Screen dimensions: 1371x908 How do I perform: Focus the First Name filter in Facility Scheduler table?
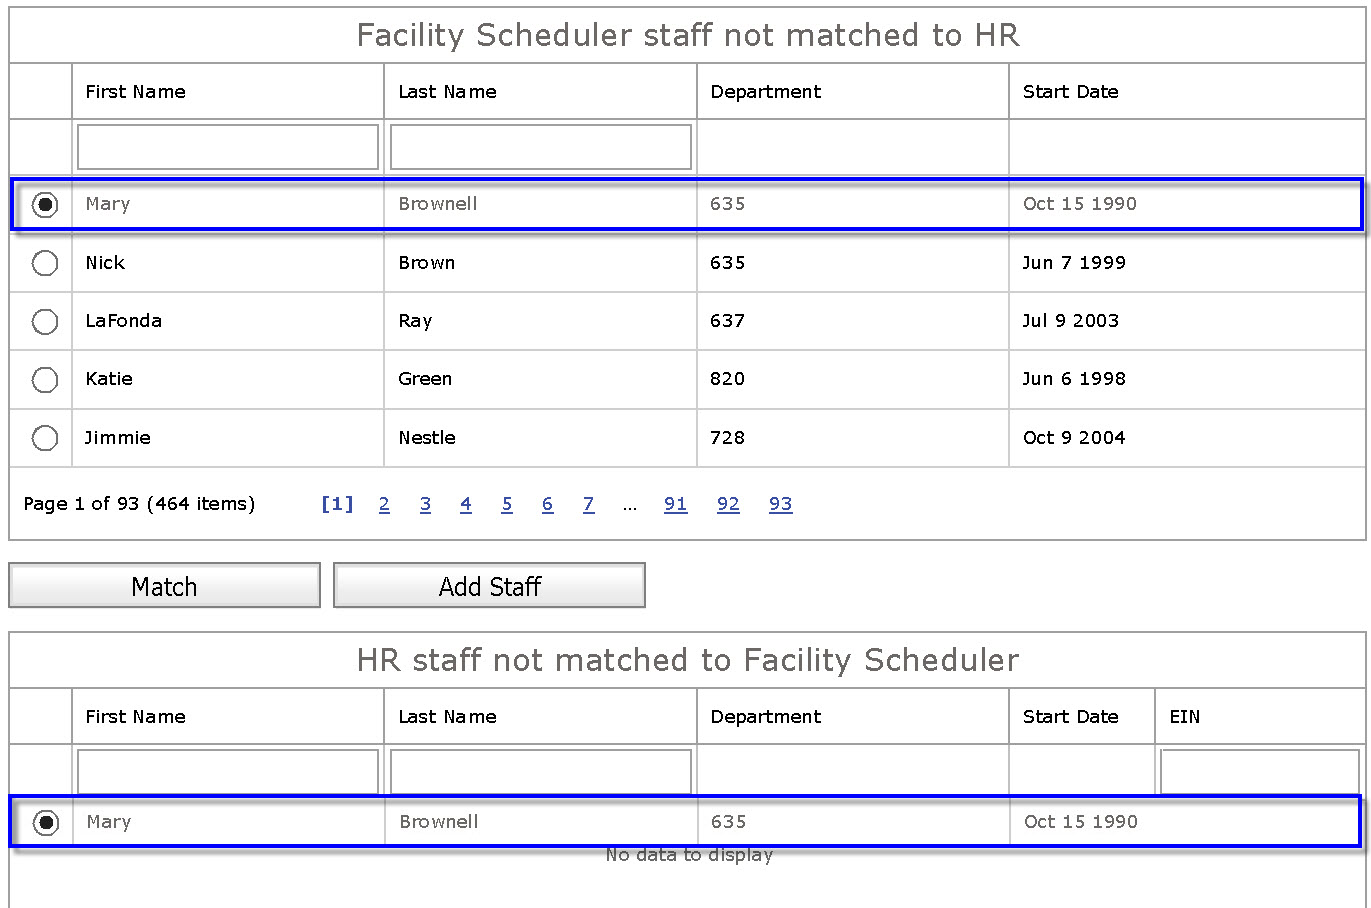click(x=228, y=147)
